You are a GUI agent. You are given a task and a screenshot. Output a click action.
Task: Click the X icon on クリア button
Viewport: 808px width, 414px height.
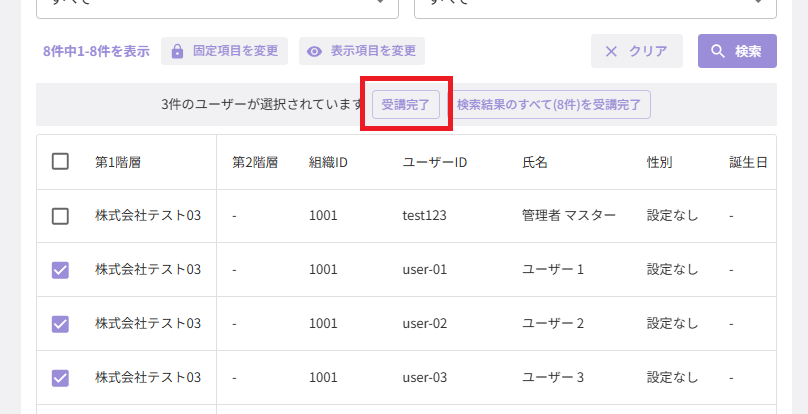tap(611, 51)
